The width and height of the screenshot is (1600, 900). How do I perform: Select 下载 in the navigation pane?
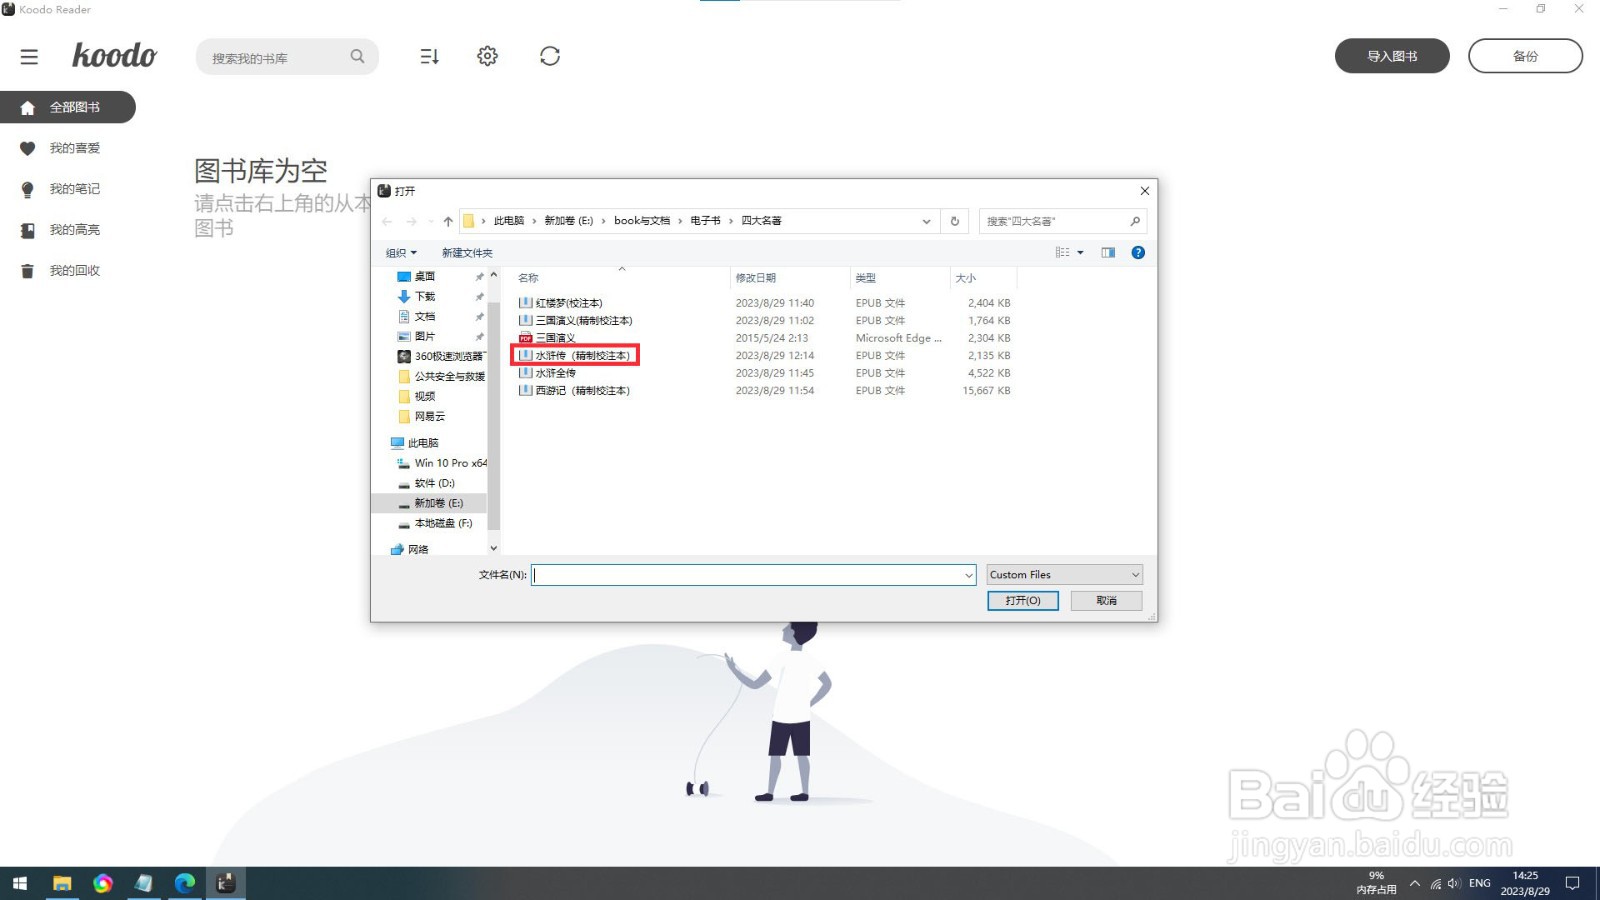424,297
